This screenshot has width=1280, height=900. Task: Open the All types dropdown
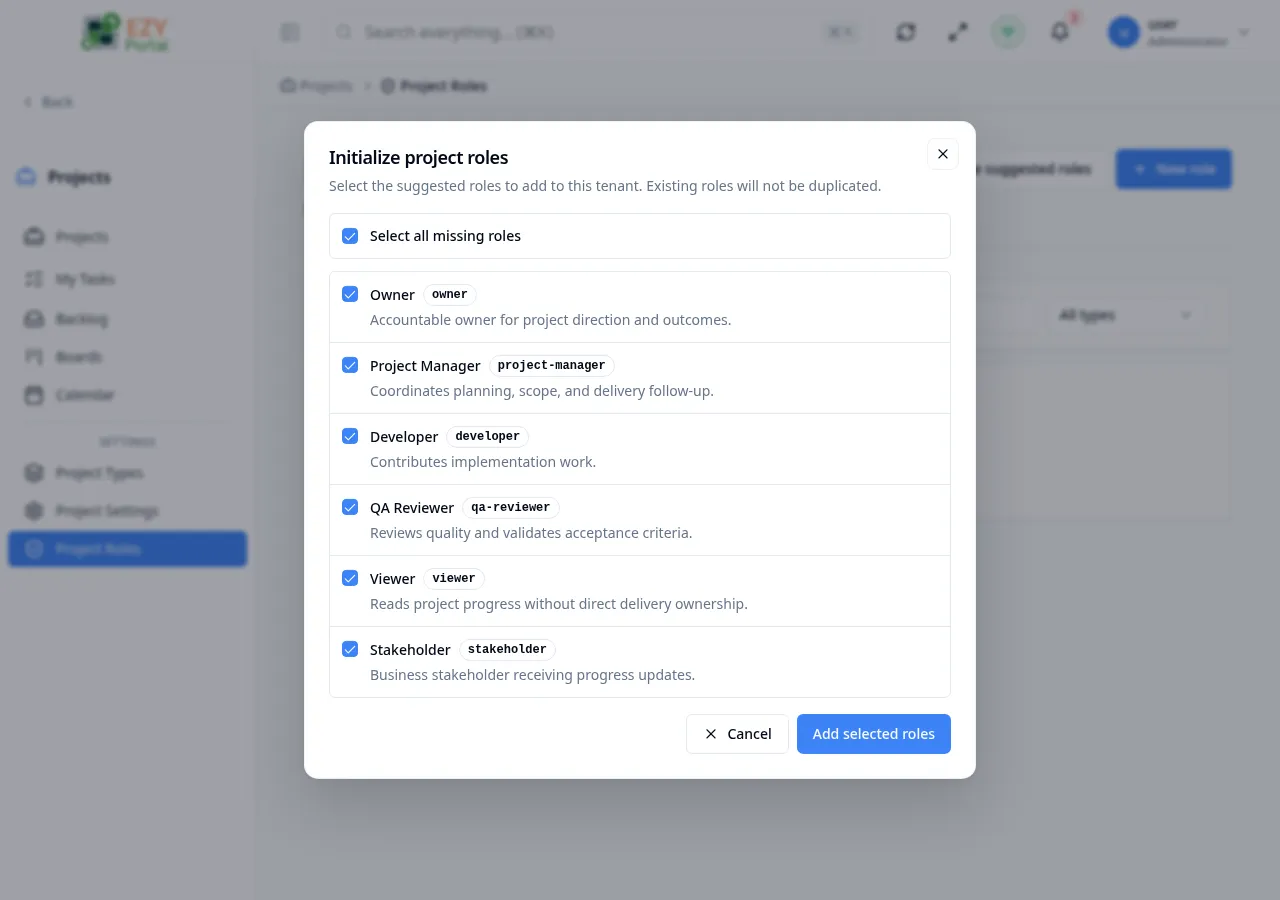(x=1125, y=315)
